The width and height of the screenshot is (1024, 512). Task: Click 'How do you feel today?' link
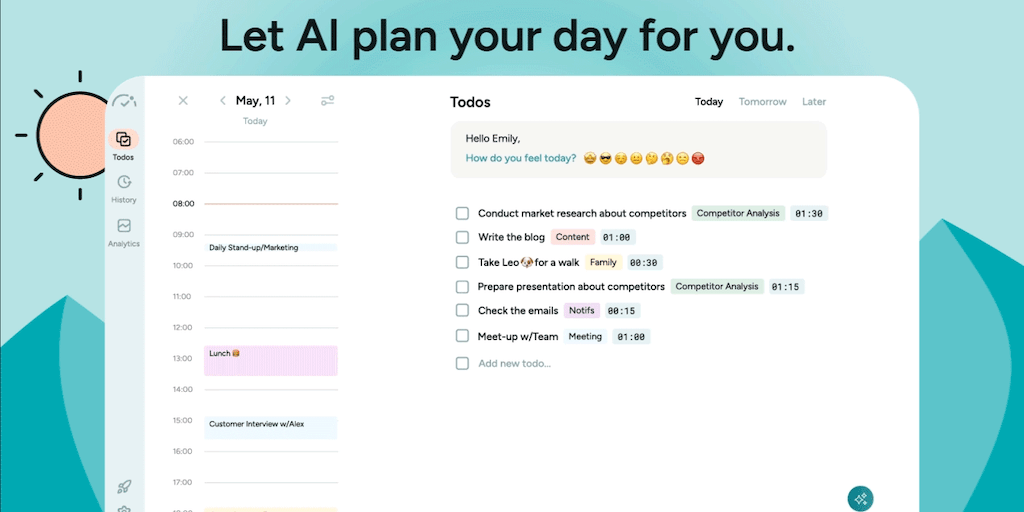(520, 159)
